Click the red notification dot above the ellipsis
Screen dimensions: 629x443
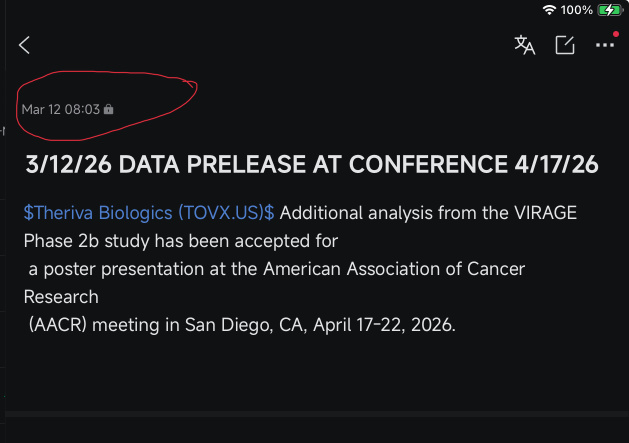[x=616, y=34]
